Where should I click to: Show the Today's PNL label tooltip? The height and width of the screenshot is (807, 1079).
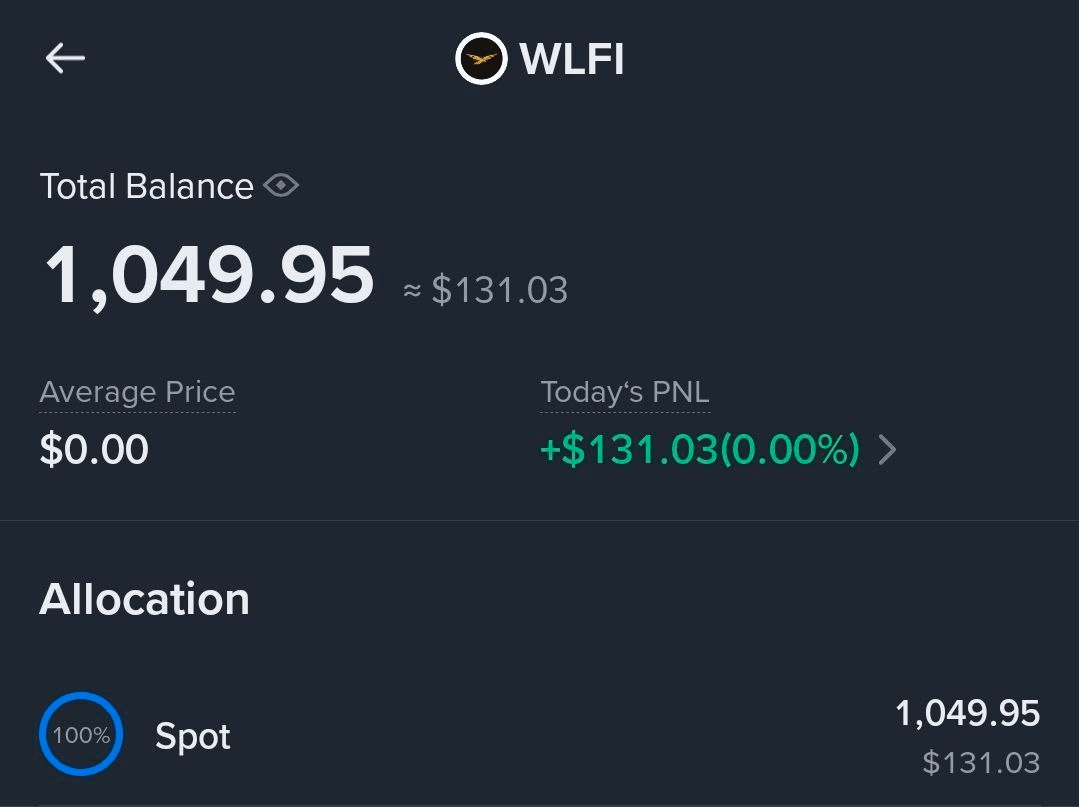pos(624,392)
